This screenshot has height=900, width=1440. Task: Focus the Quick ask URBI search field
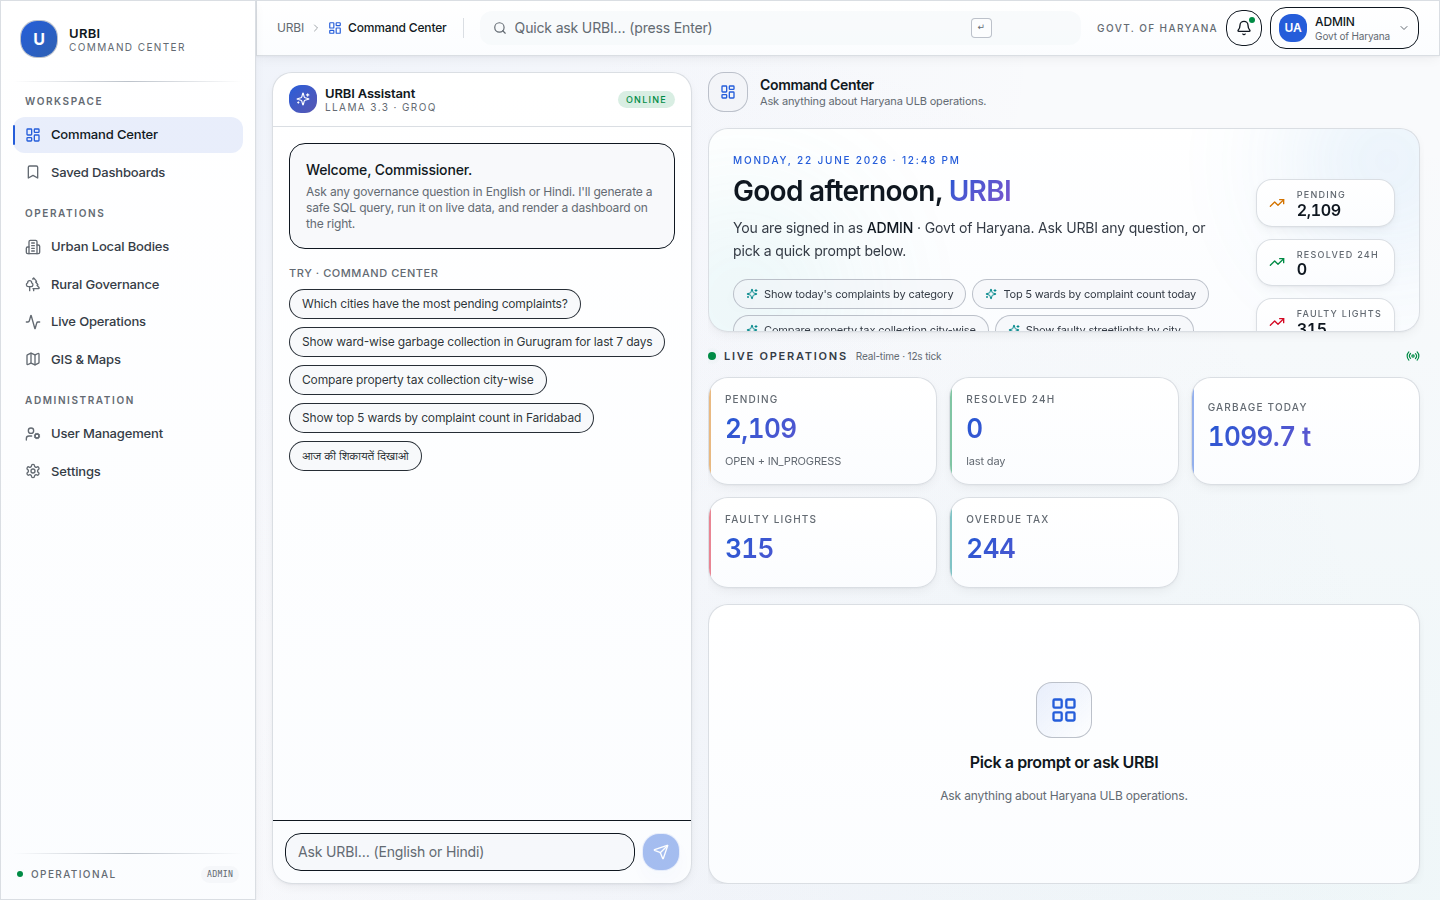click(780, 28)
